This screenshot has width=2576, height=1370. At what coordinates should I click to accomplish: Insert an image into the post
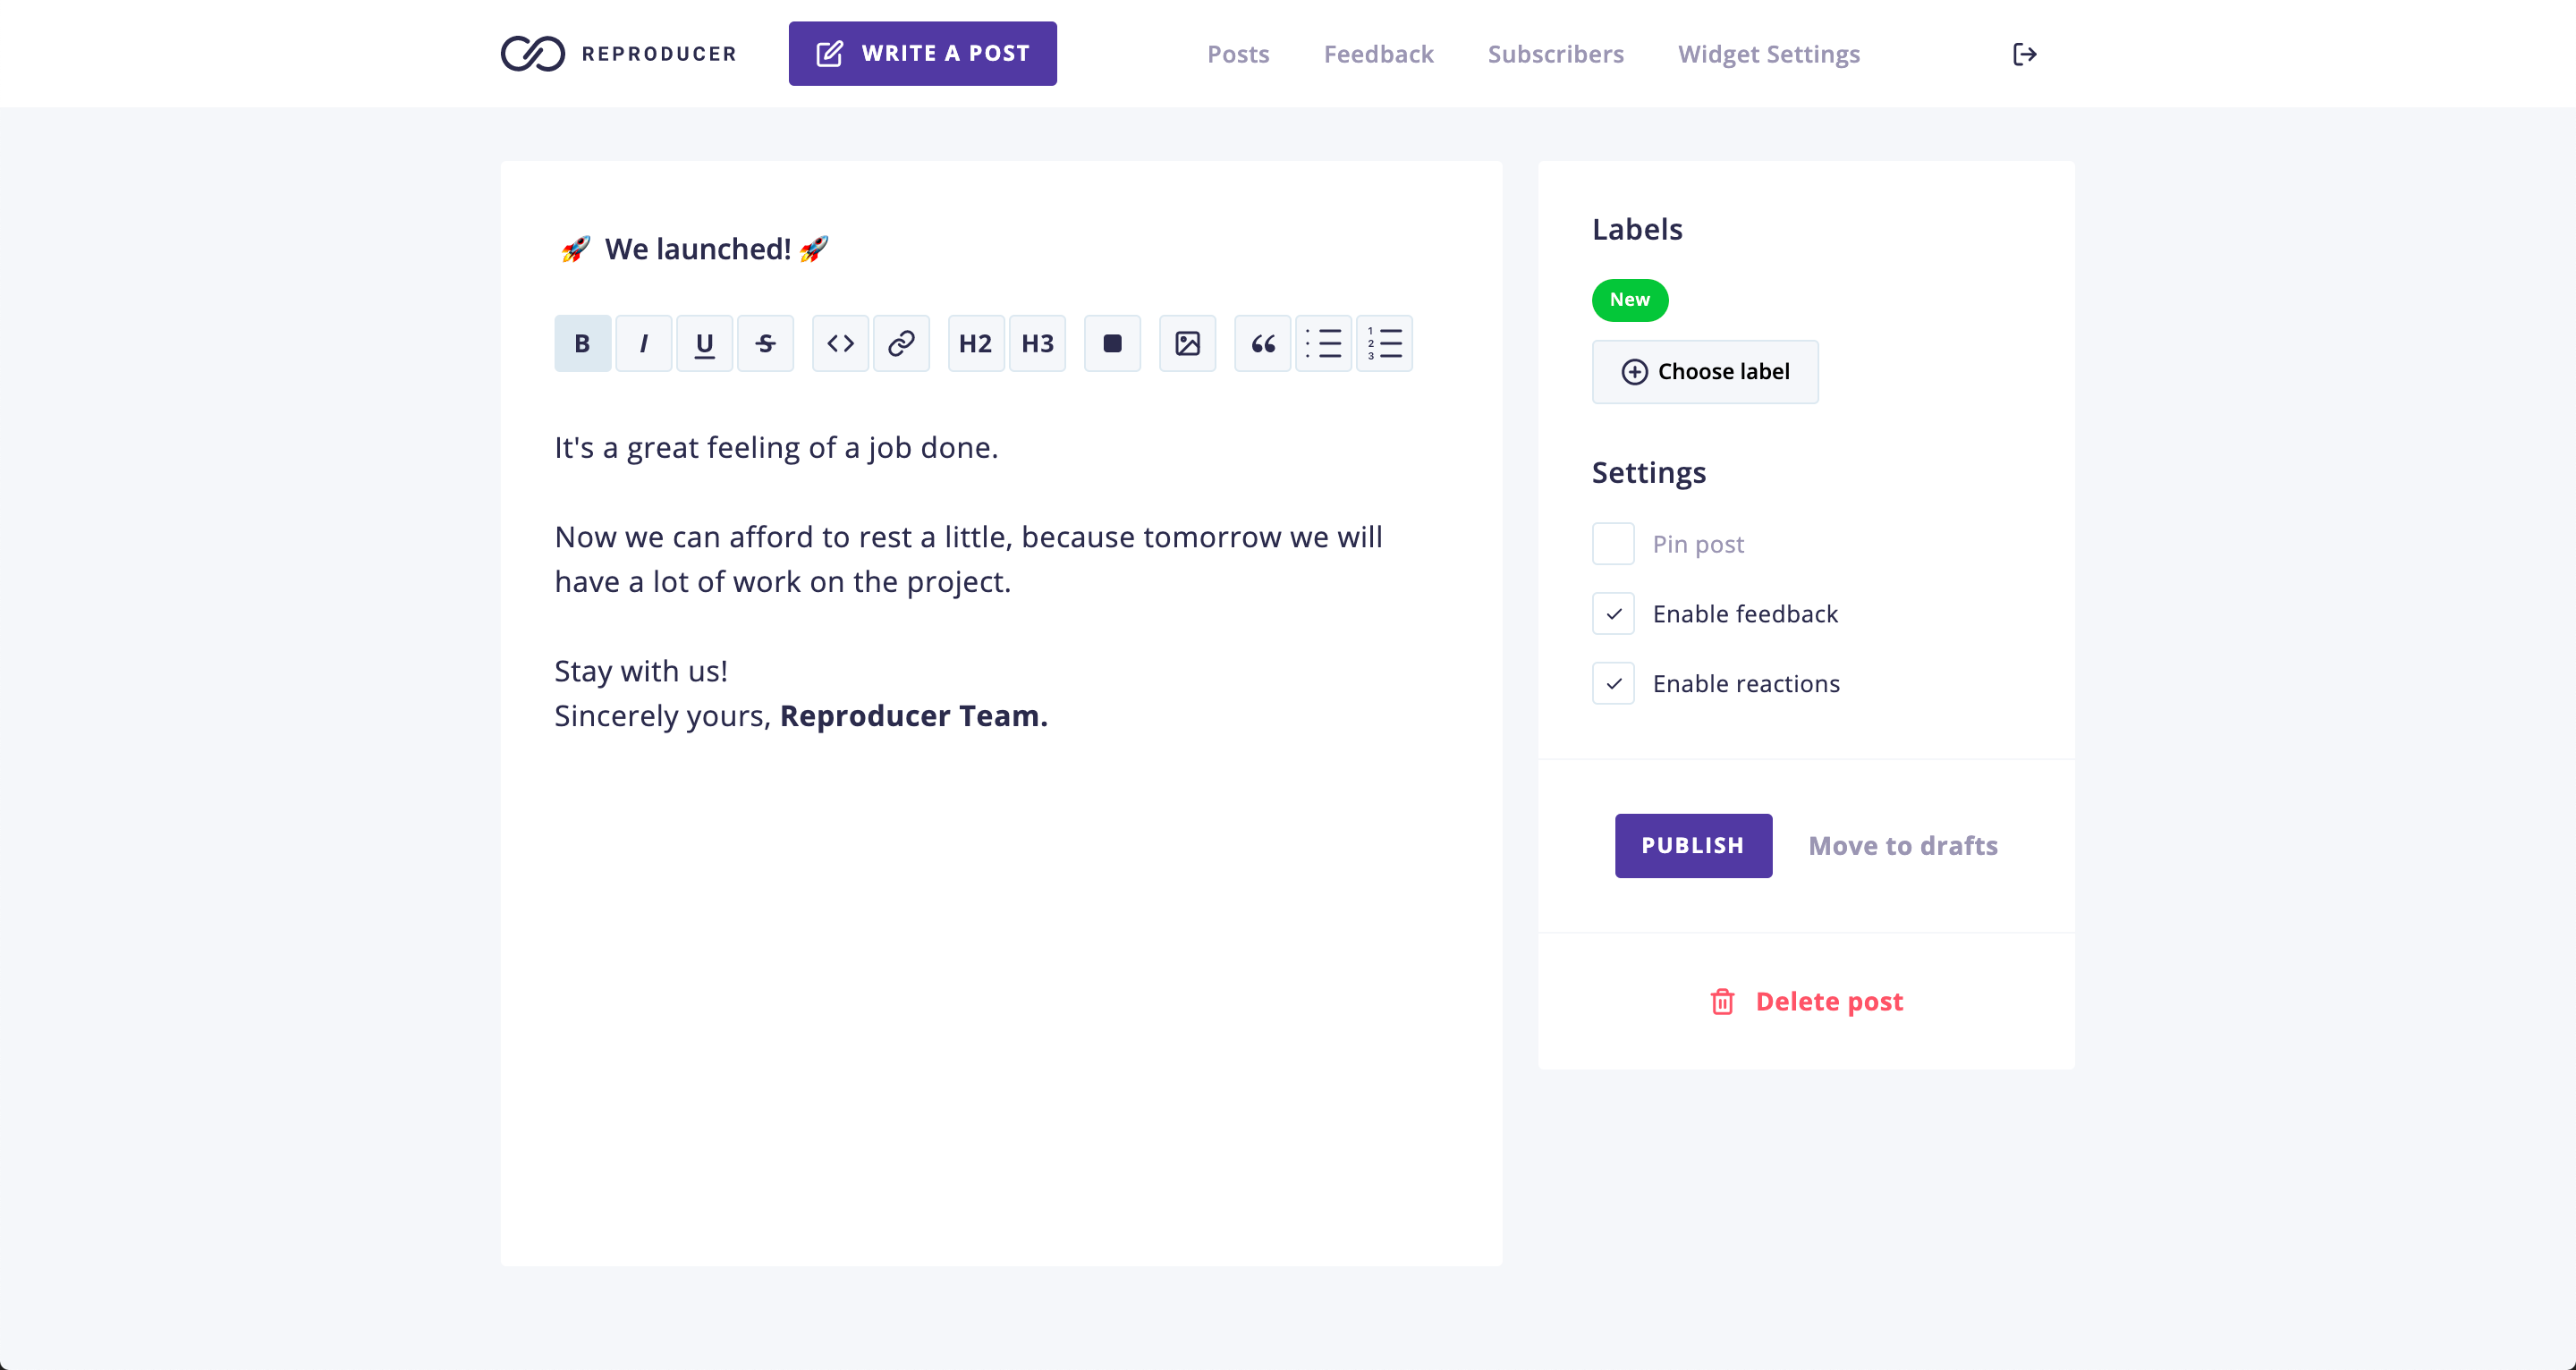point(1187,343)
